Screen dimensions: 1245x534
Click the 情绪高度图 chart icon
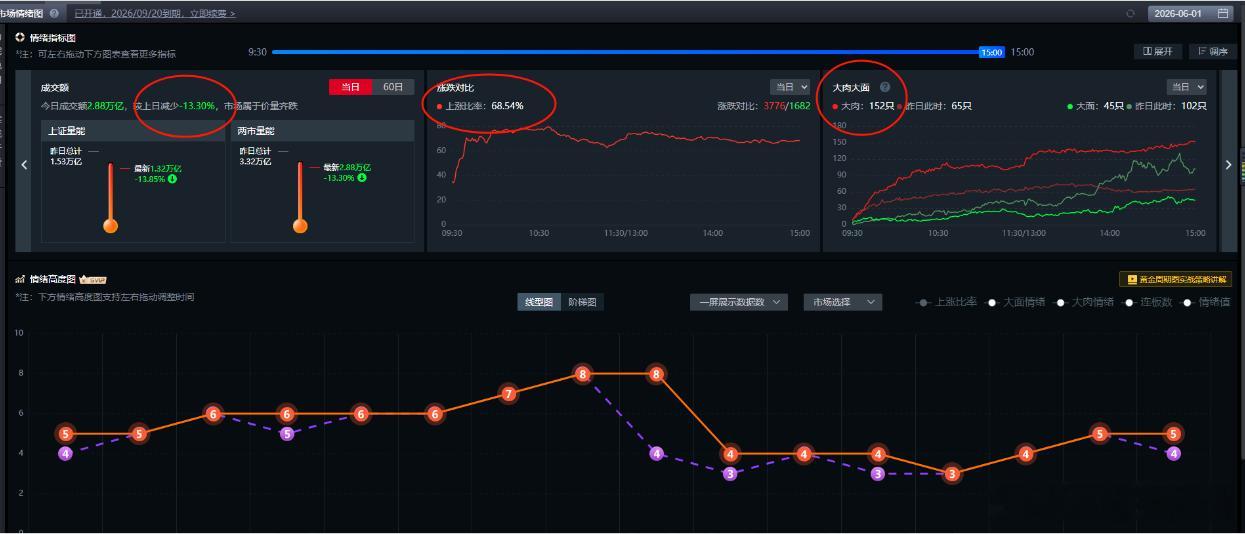20,279
